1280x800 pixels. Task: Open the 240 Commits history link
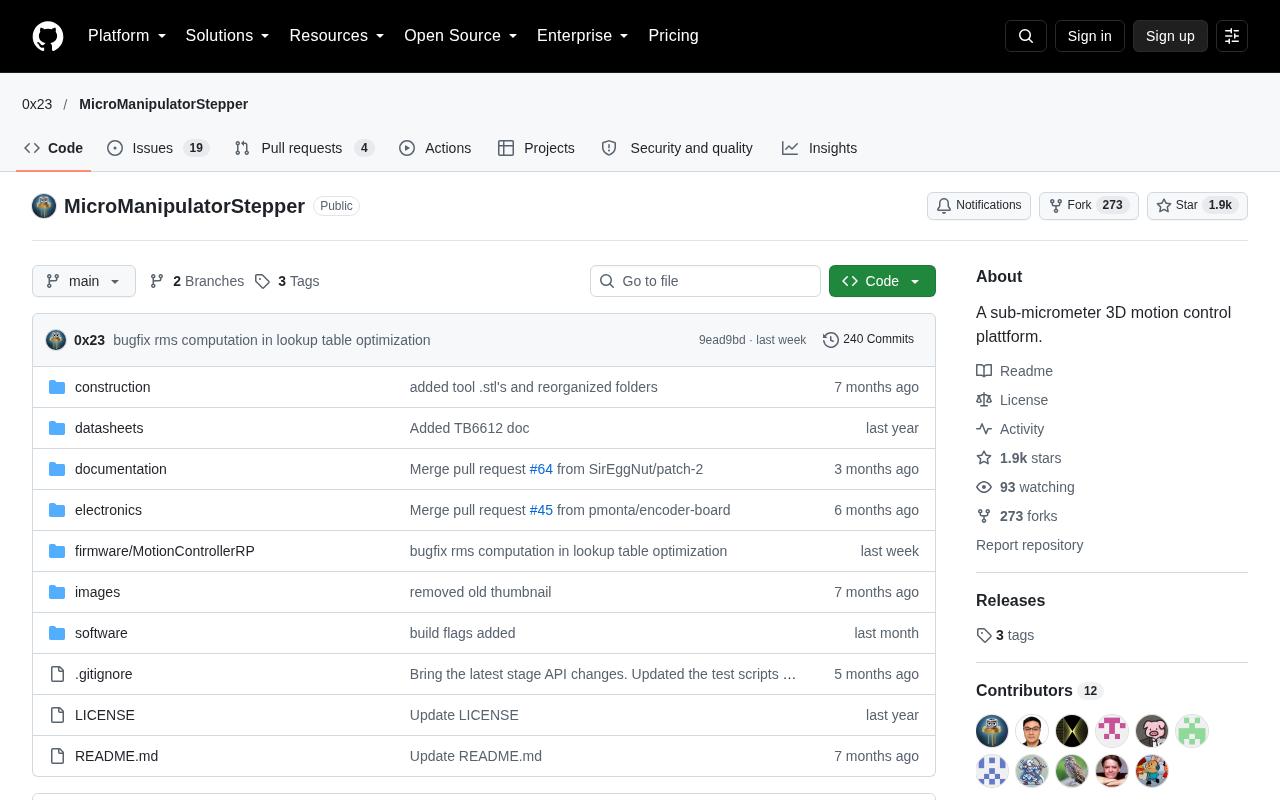pos(868,340)
